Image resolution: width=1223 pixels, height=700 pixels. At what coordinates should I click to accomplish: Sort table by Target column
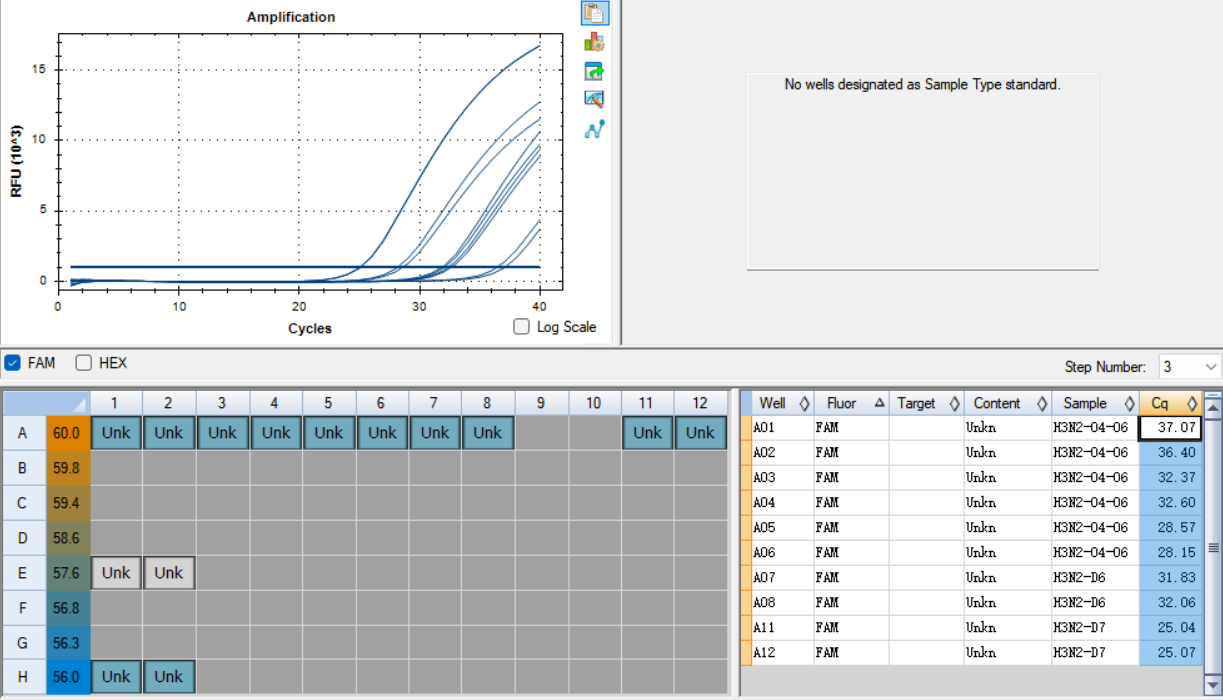coord(926,403)
